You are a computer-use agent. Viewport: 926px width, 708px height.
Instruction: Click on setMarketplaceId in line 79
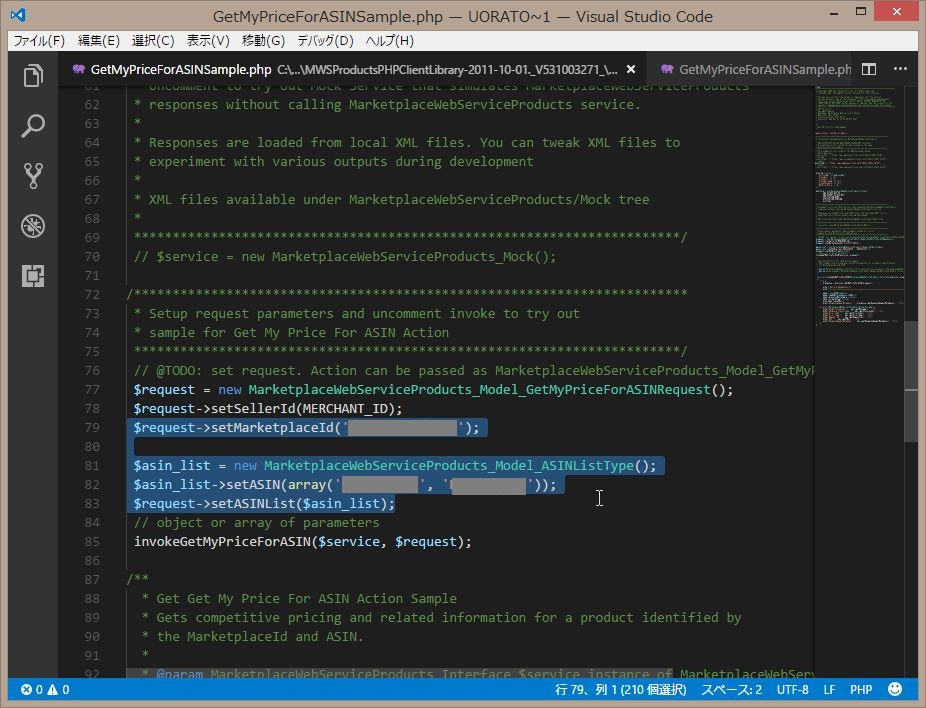point(273,428)
